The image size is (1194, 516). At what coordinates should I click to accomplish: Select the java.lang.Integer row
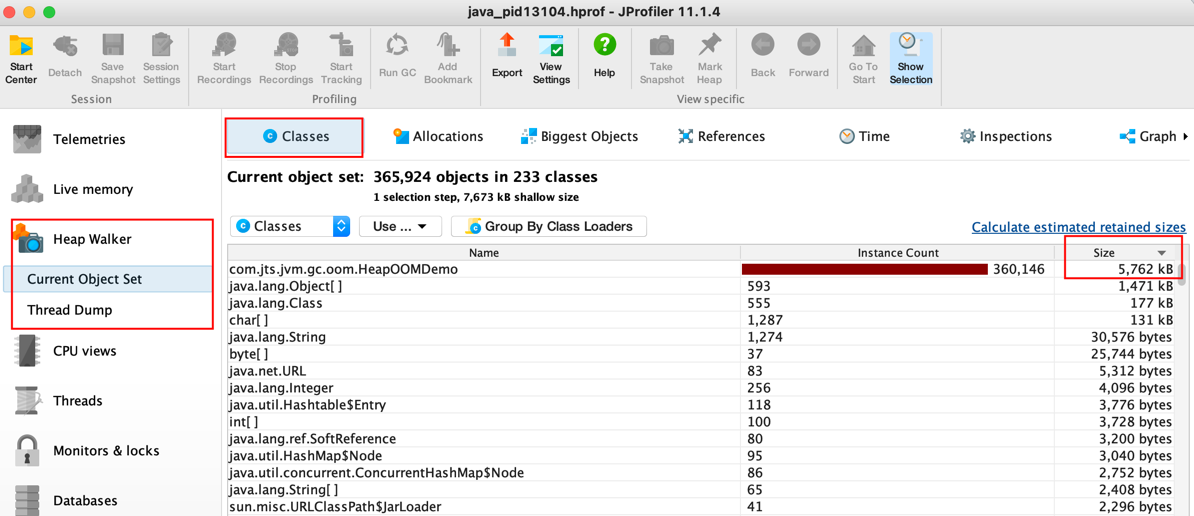(702, 387)
